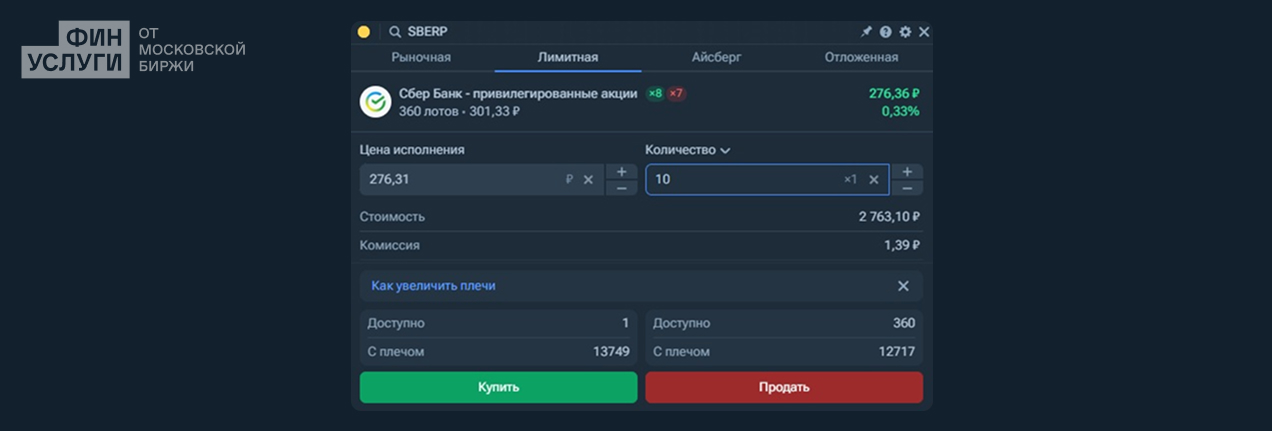The width and height of the screenshot is (1272, 431).
Task: Click the Финуслуги logo
Action: [x=134, y=49]
